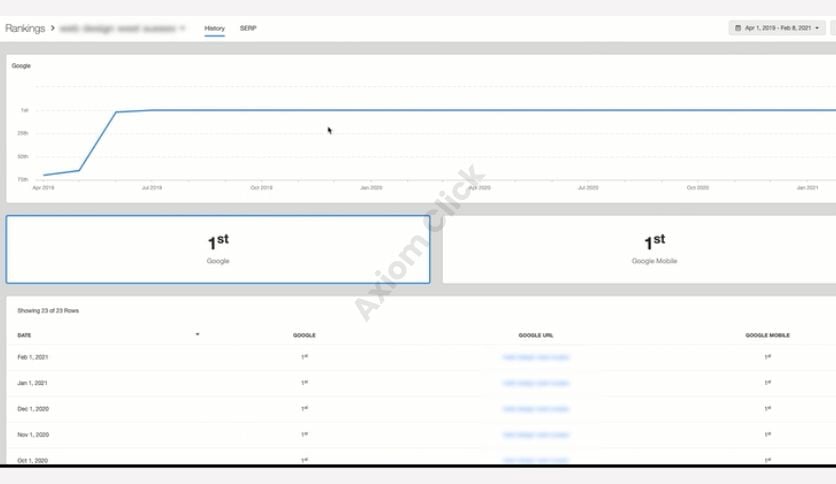Image resolution: width=836 pixels, height=484 pixels.
Task: Open the History tab
Action: coord(214,28)
